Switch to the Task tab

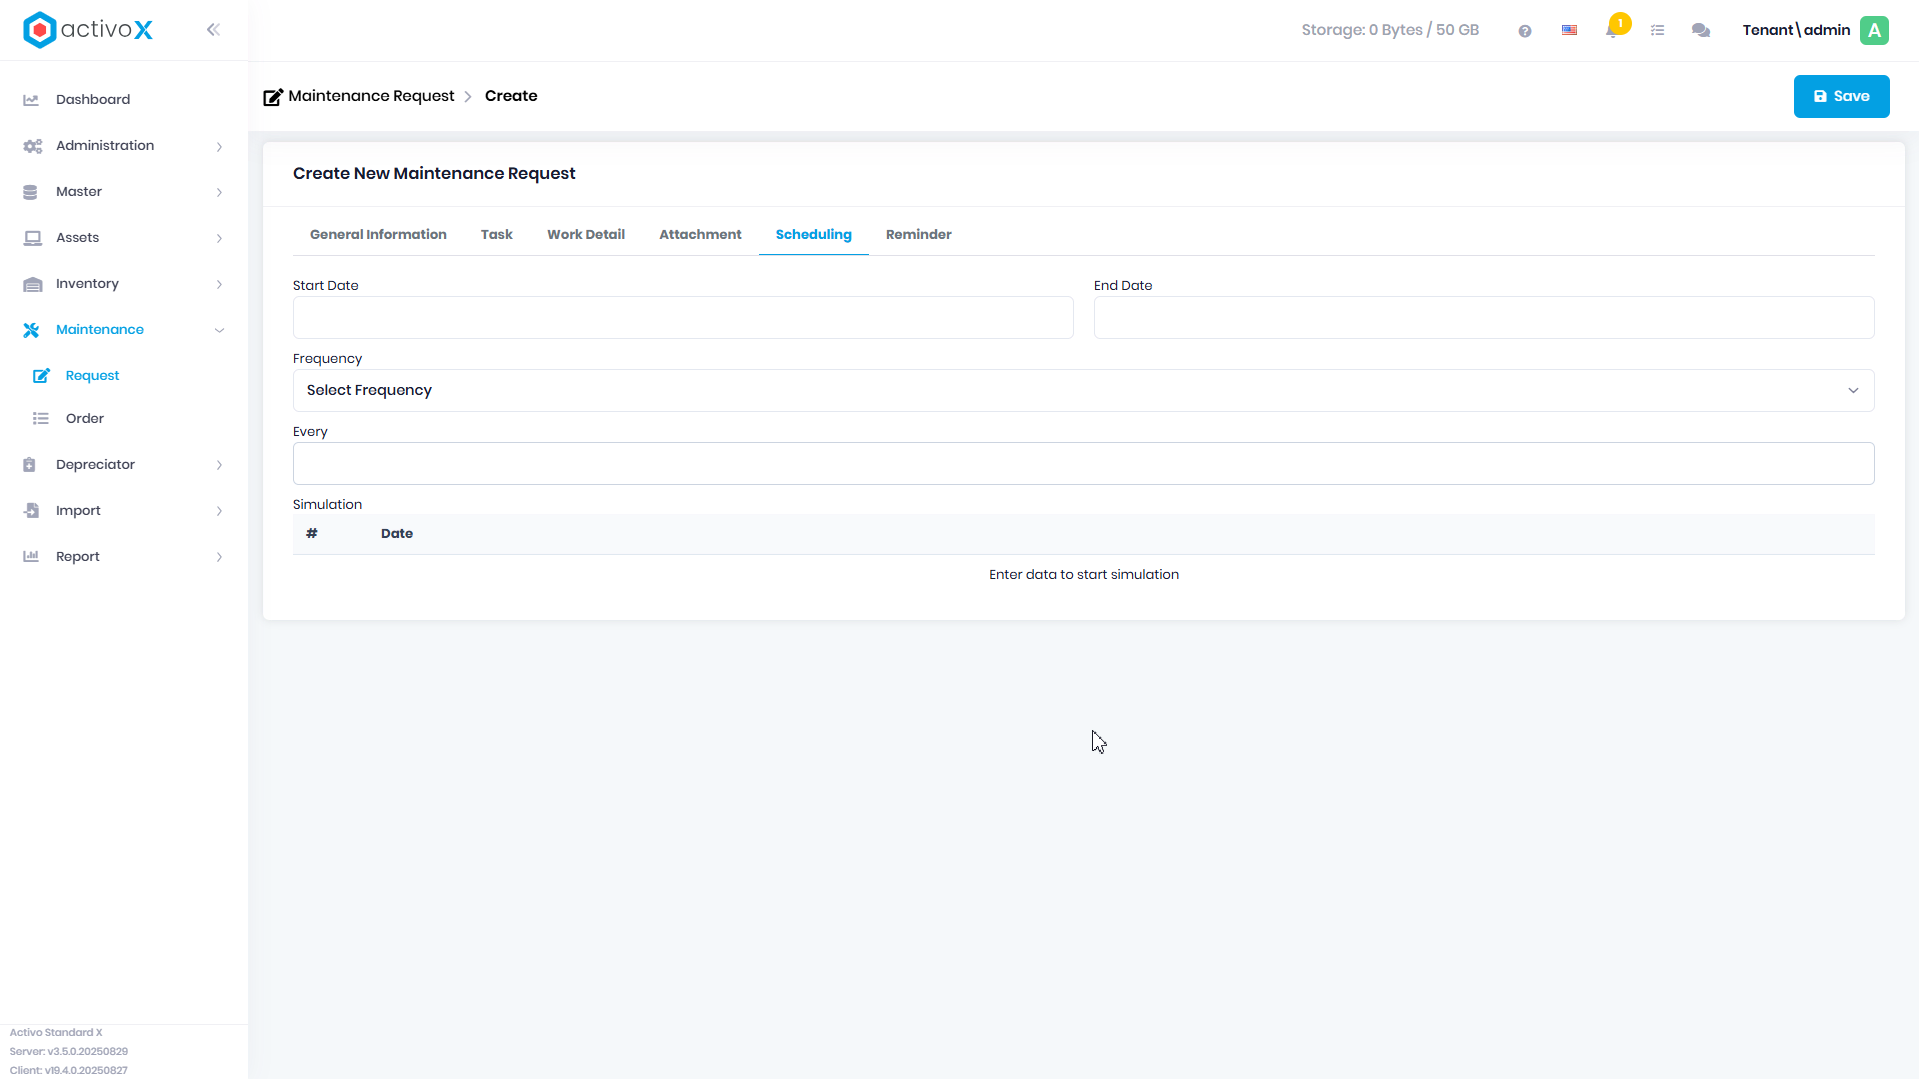(496, 234)
